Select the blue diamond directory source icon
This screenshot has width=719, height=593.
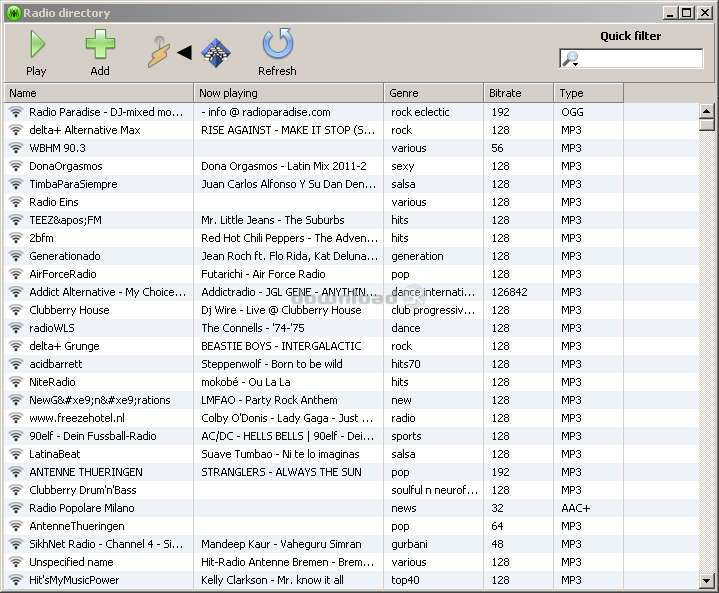point(216,53)
